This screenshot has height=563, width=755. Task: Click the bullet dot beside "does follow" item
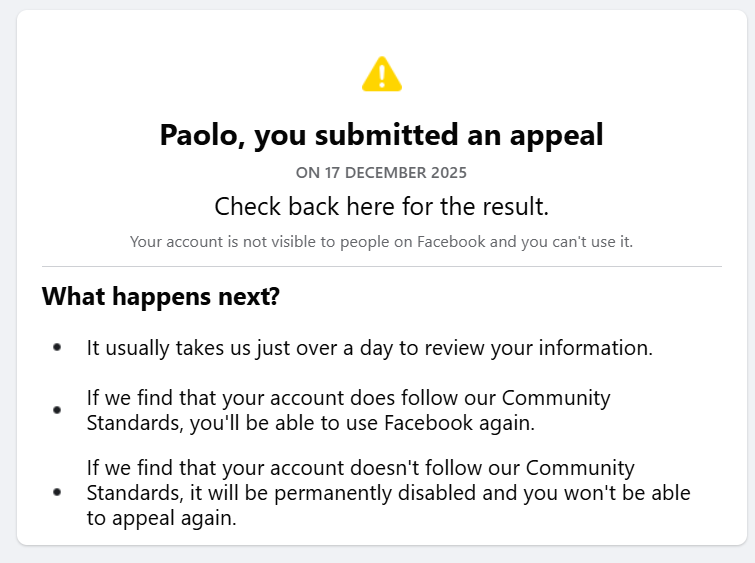pos(57,410)
